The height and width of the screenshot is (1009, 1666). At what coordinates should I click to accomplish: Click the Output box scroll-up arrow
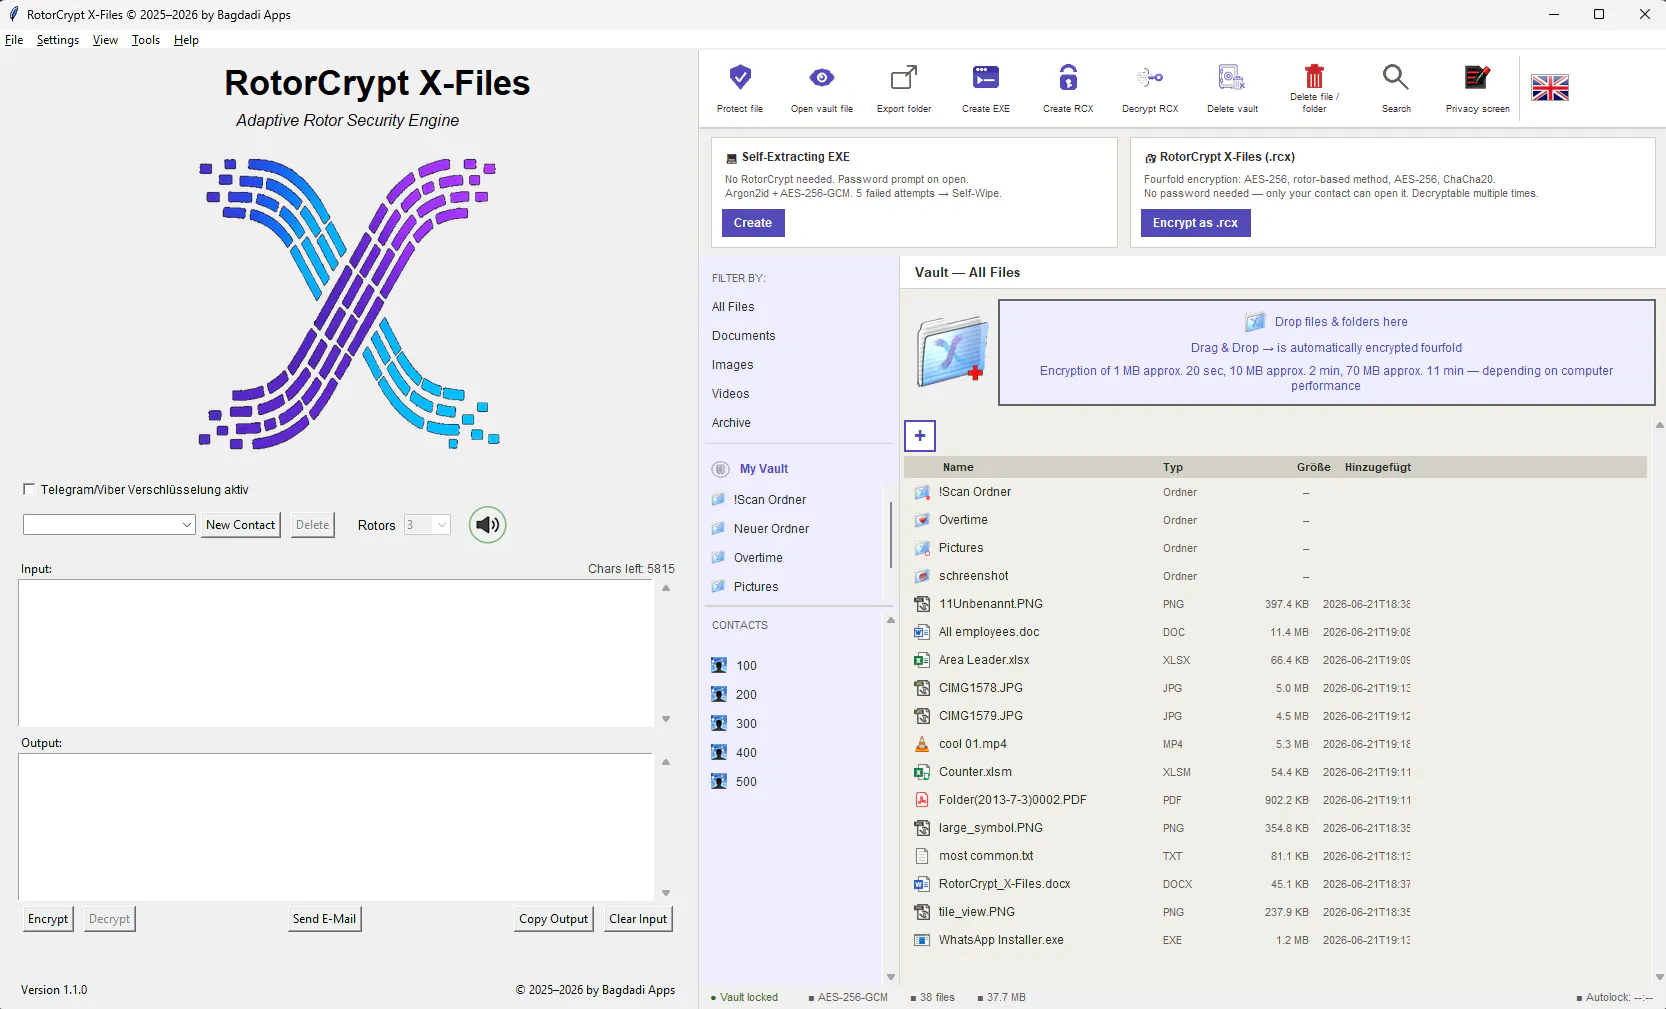pyautogui.click(x=666, y=762)
